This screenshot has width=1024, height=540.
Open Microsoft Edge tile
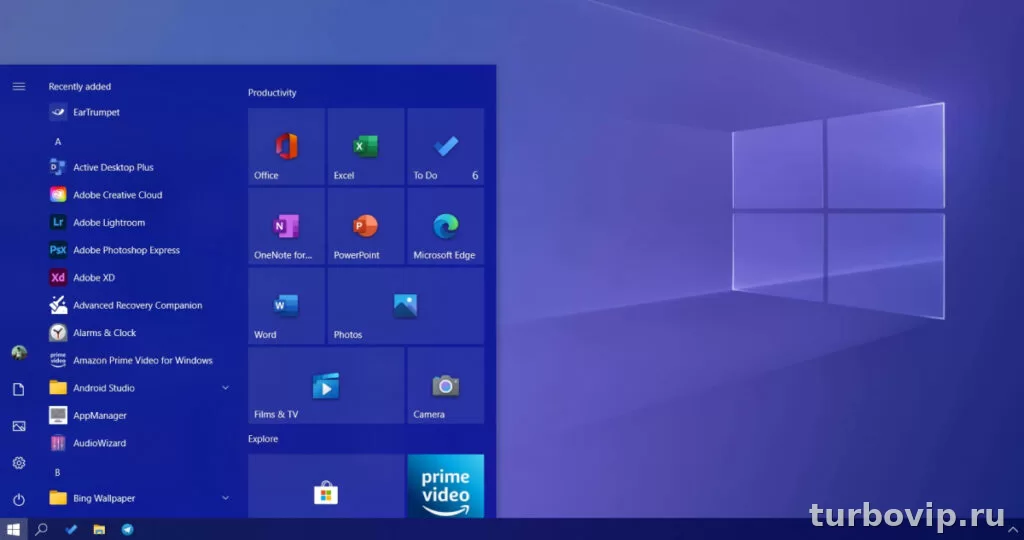click(445, 226)
